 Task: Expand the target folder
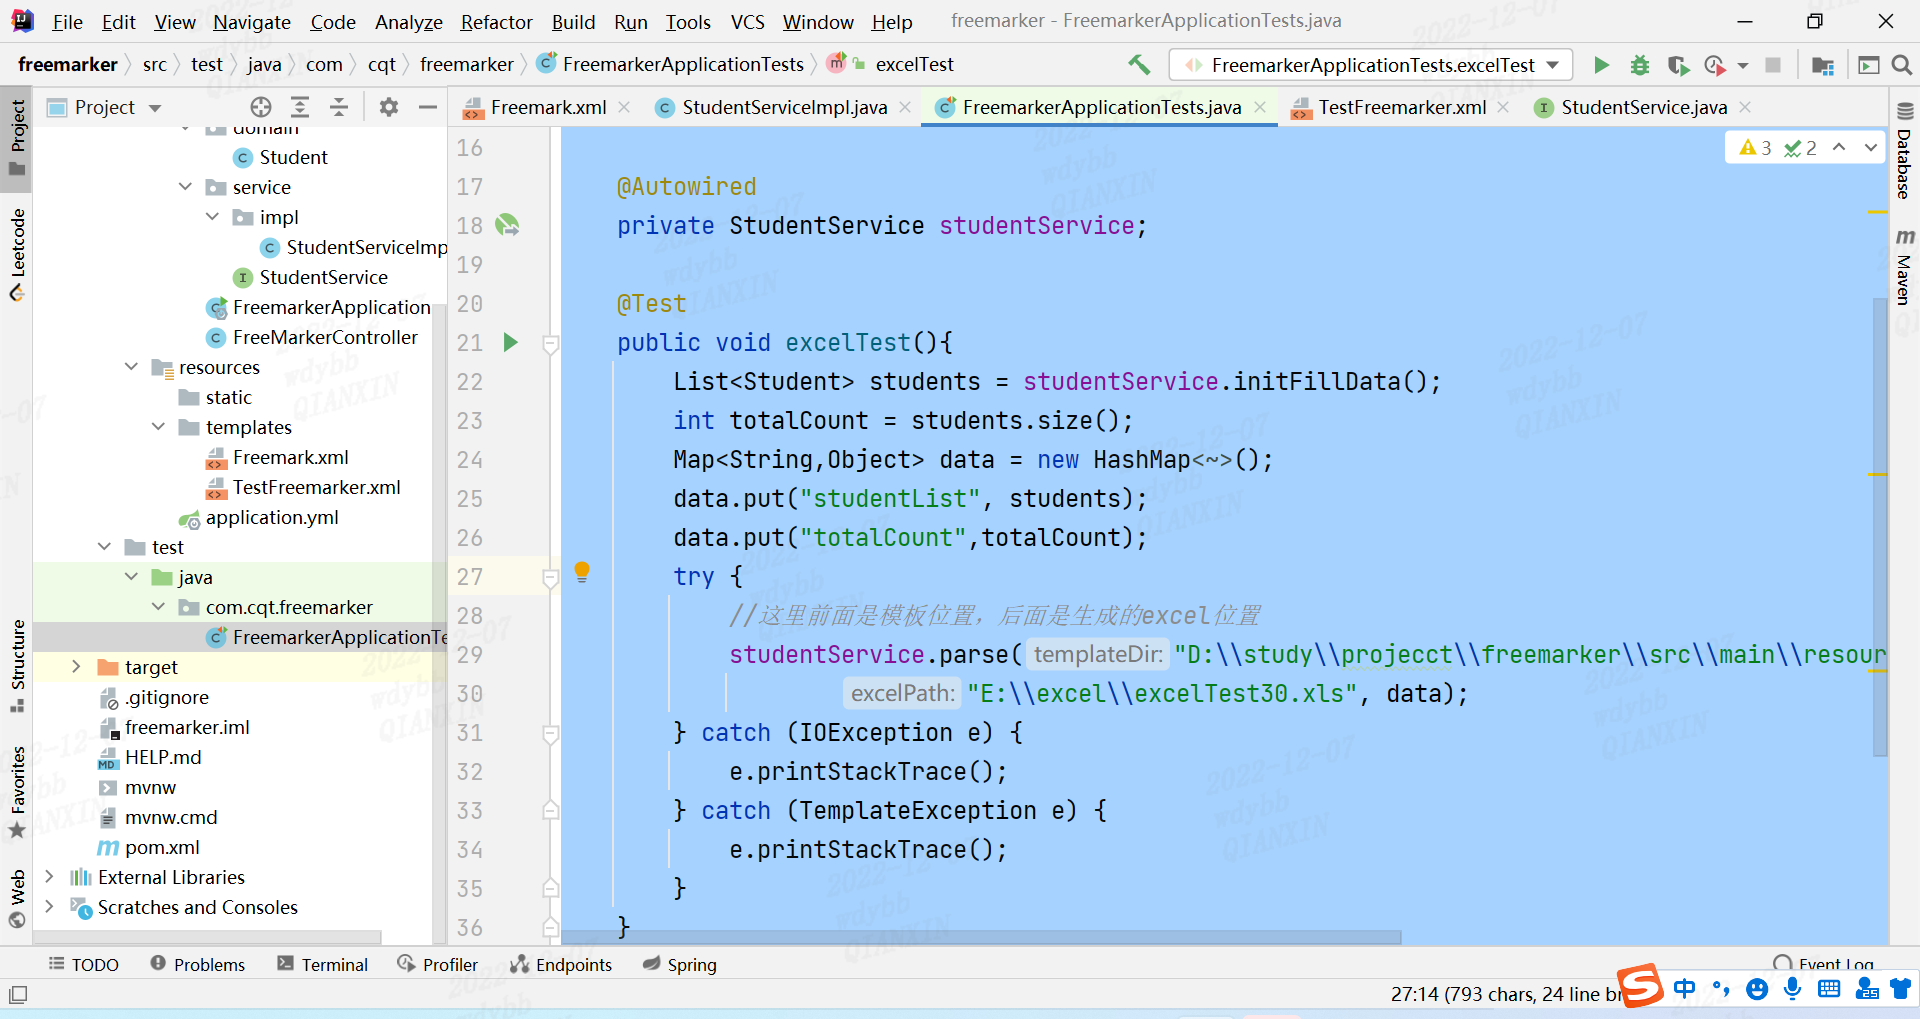(76, 667)
